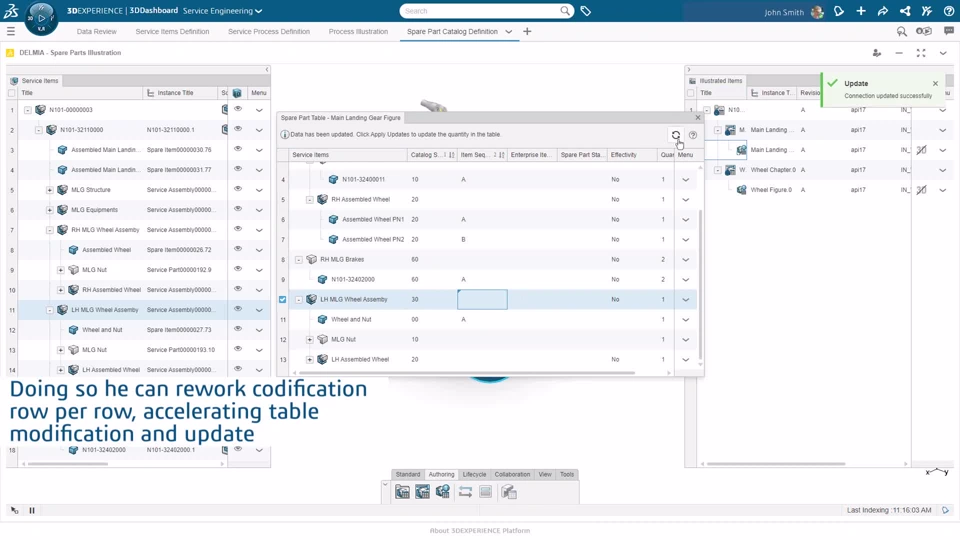This screenshot has height=540, width=960.
Task: Switch to Data Review tab
Action: tap(96, 31)
